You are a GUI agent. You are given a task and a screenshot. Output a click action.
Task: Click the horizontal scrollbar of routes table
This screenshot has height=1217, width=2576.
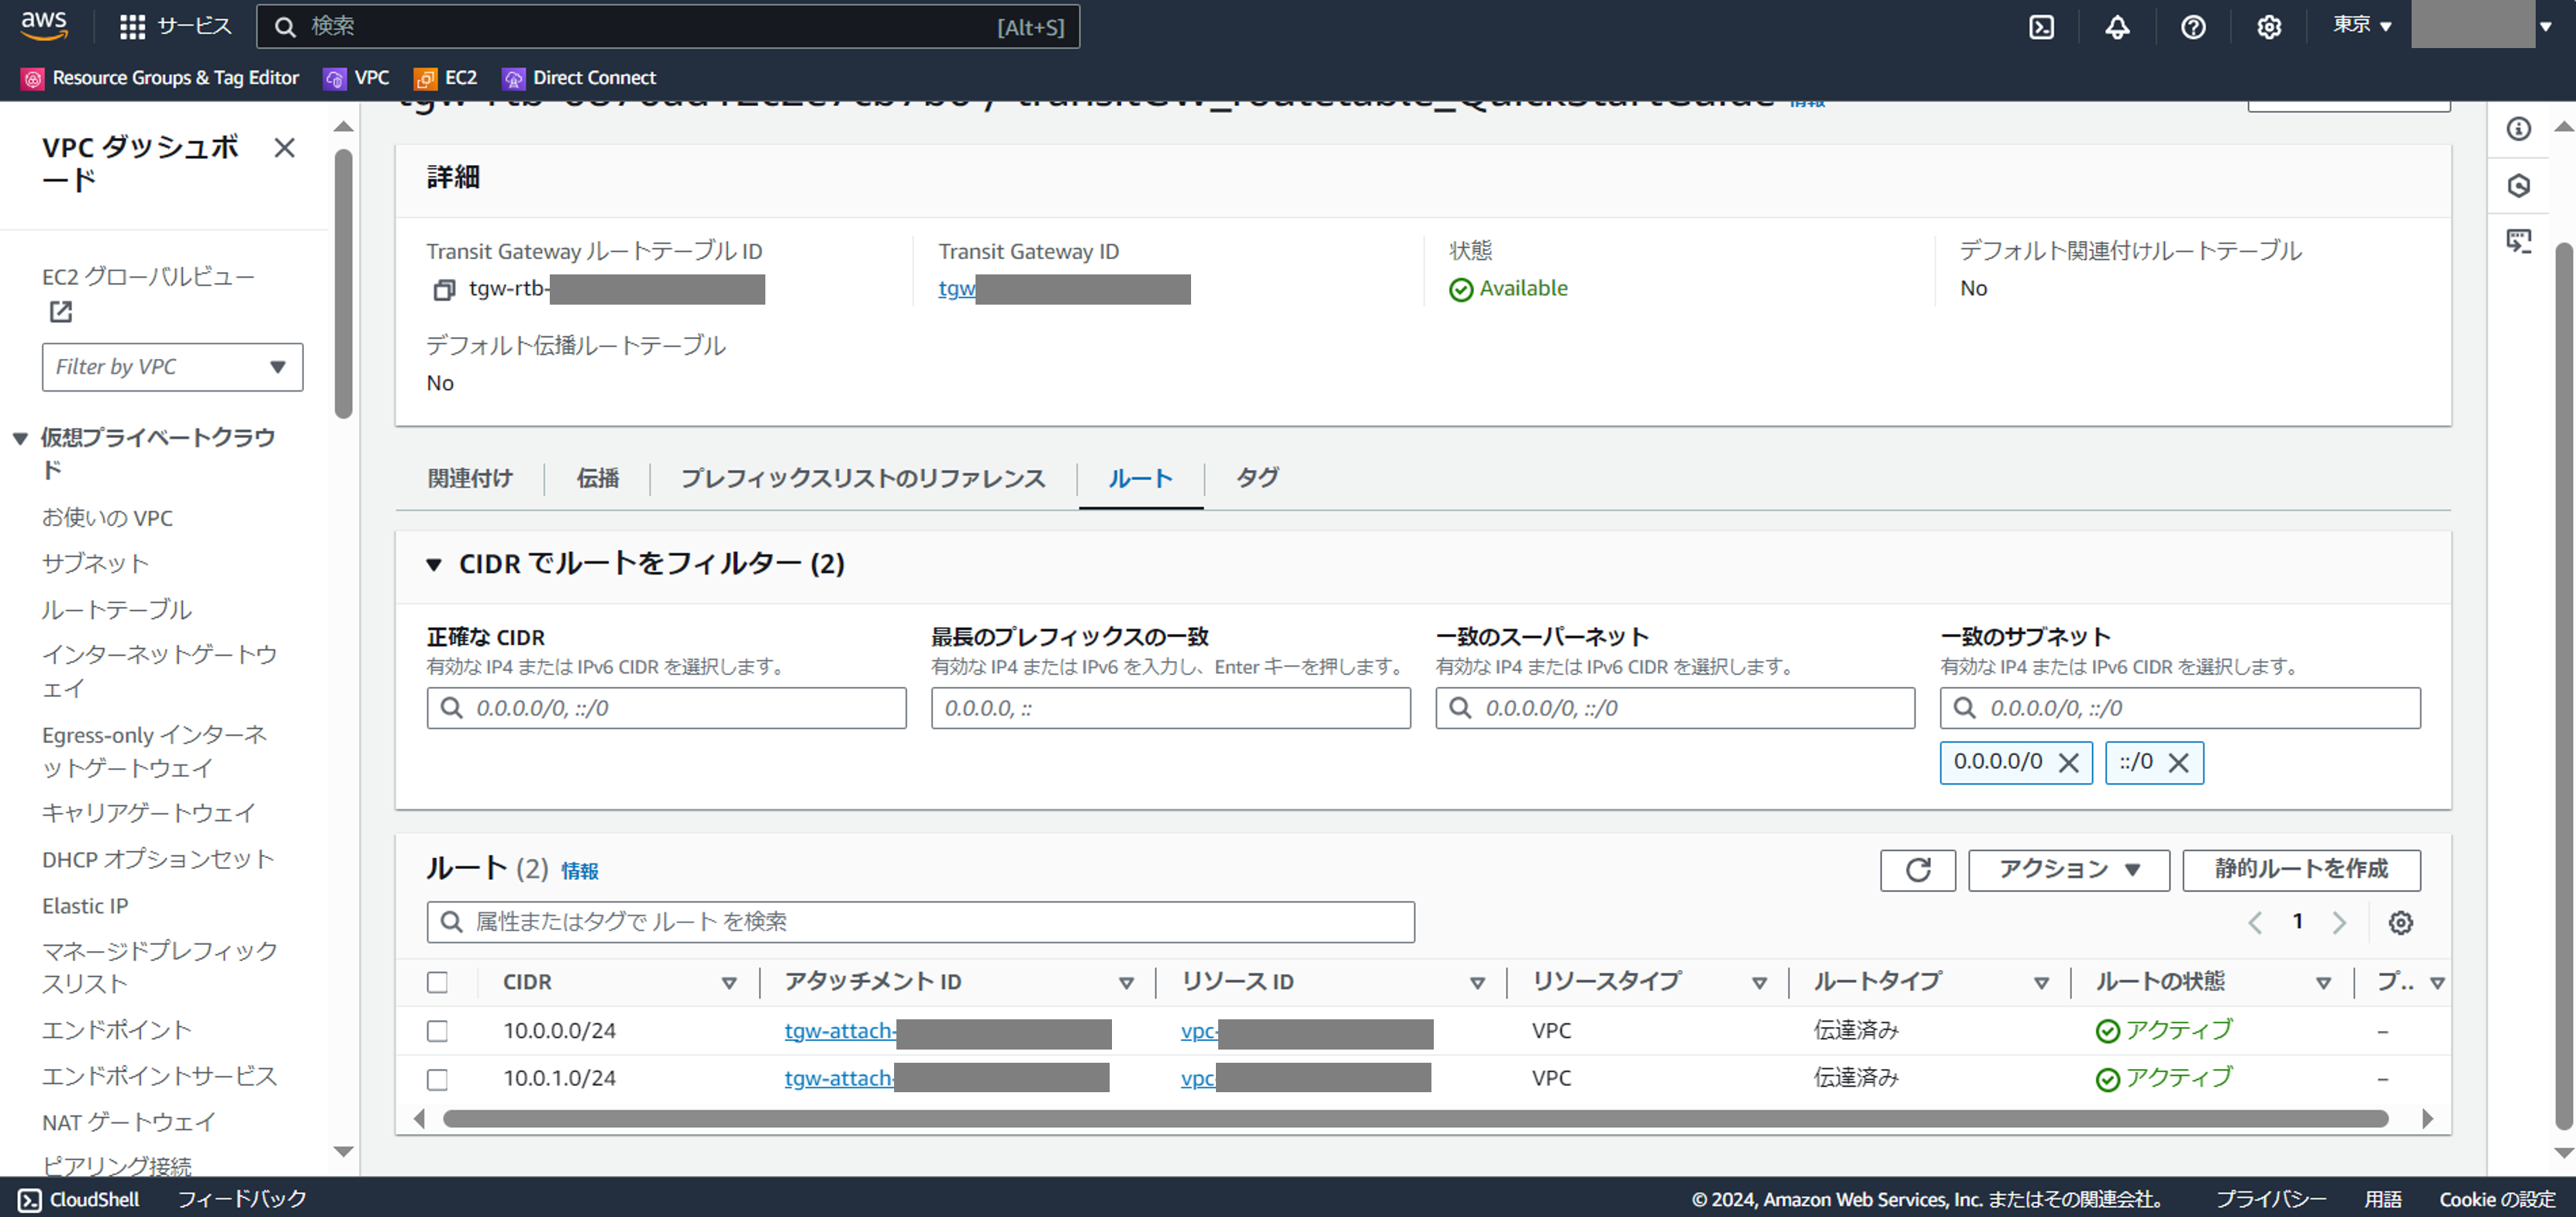coord(1415,1119)
